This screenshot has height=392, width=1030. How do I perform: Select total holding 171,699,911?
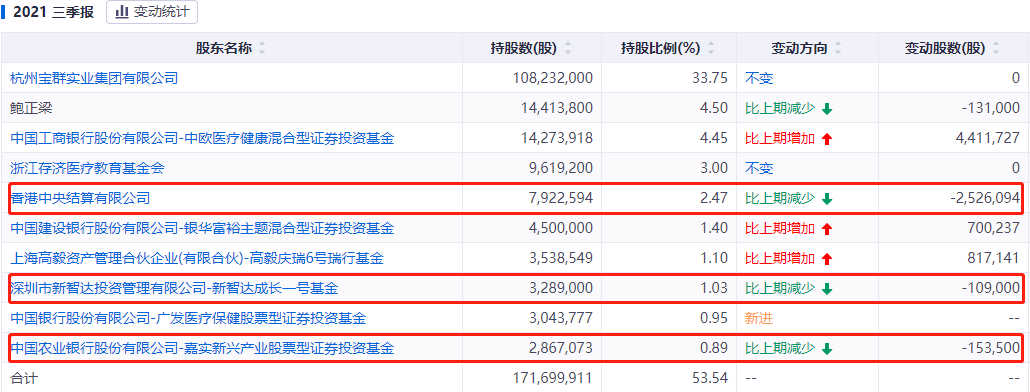tap(552, 378)
